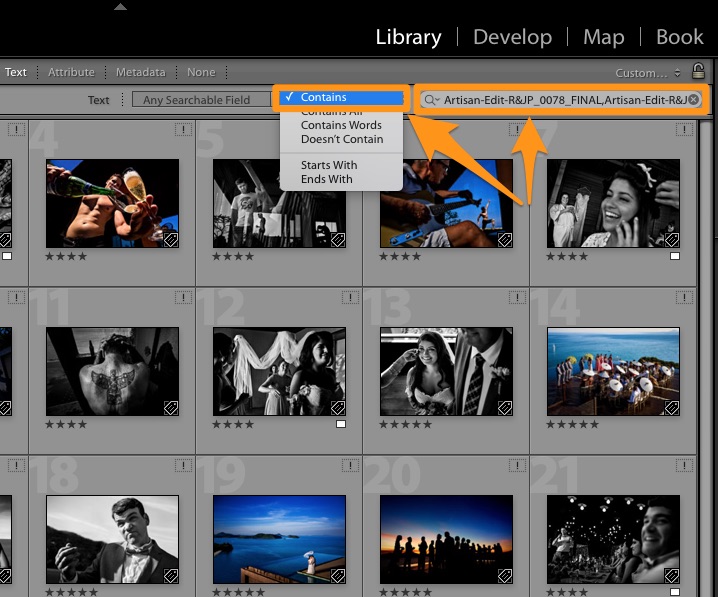Open the Map module
Image resolution: width=718 pixels, height=597 pixels.
coord(604,37)
